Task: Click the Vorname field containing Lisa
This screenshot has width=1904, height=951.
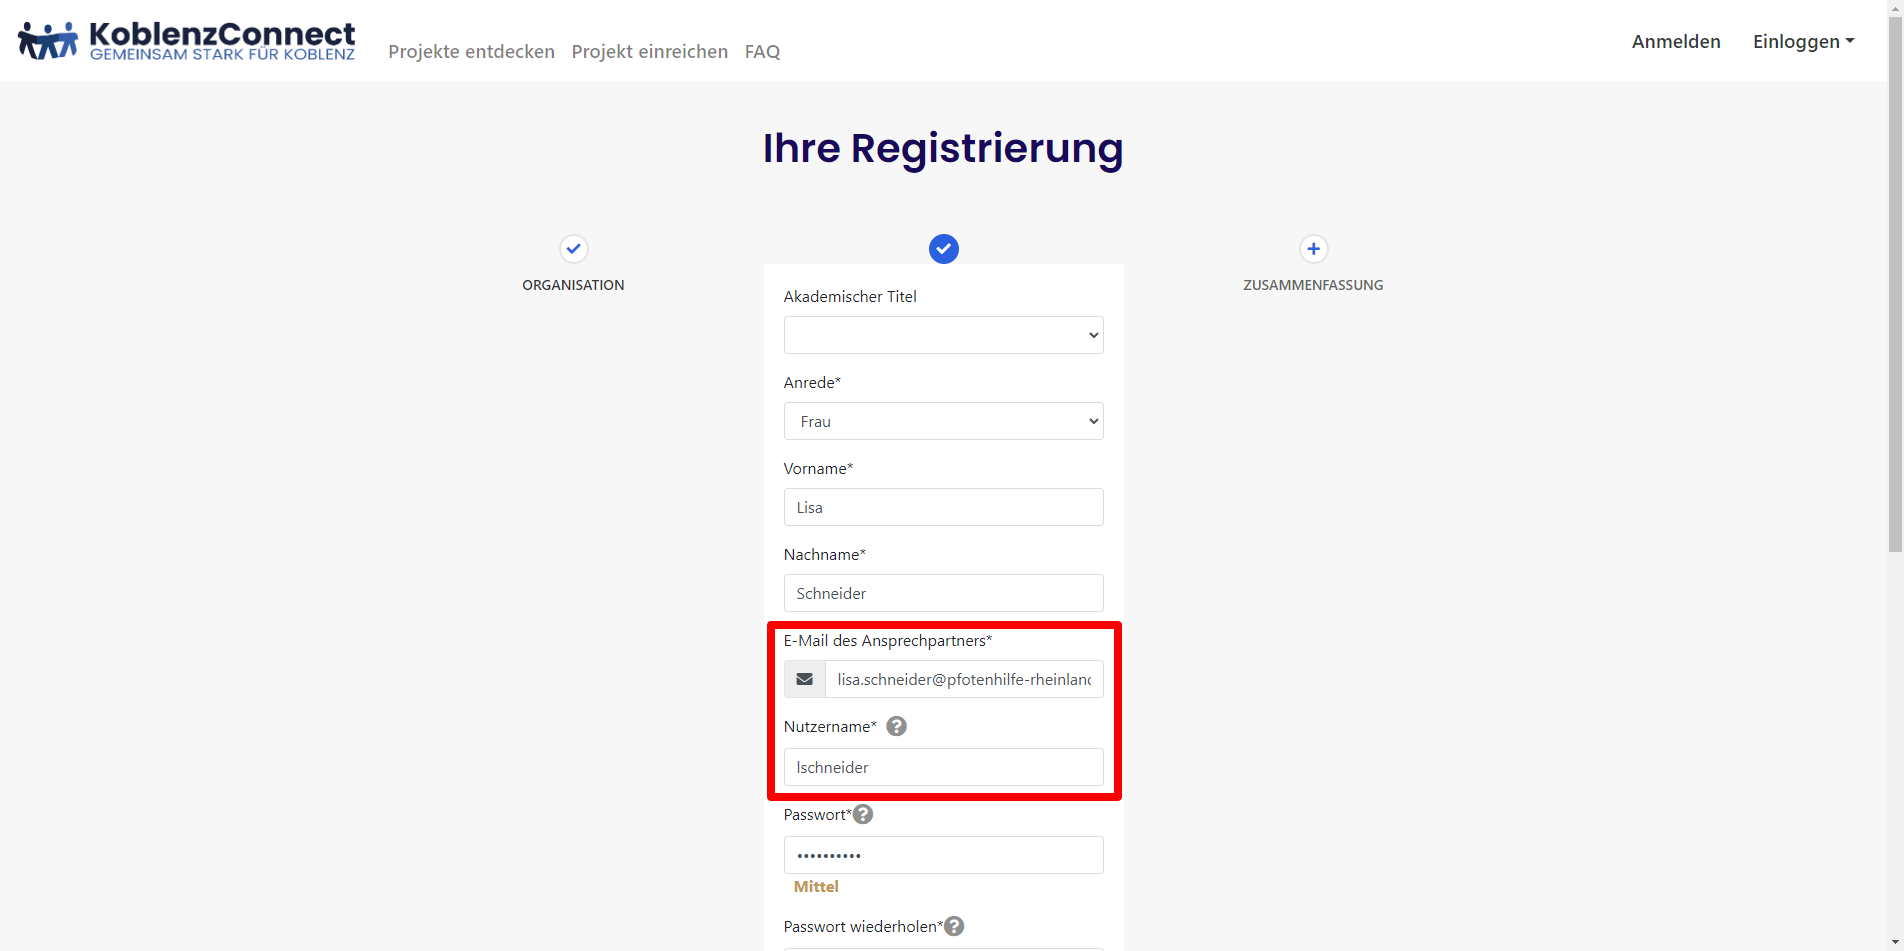Action: (943, 507)
